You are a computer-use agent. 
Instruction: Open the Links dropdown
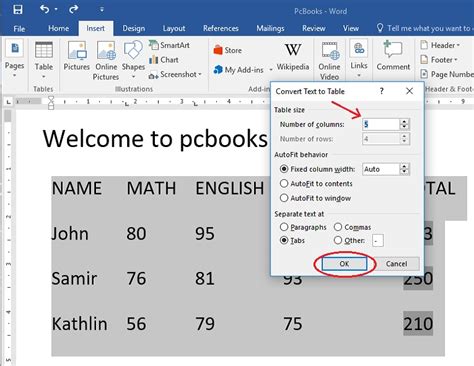[359, 59]
